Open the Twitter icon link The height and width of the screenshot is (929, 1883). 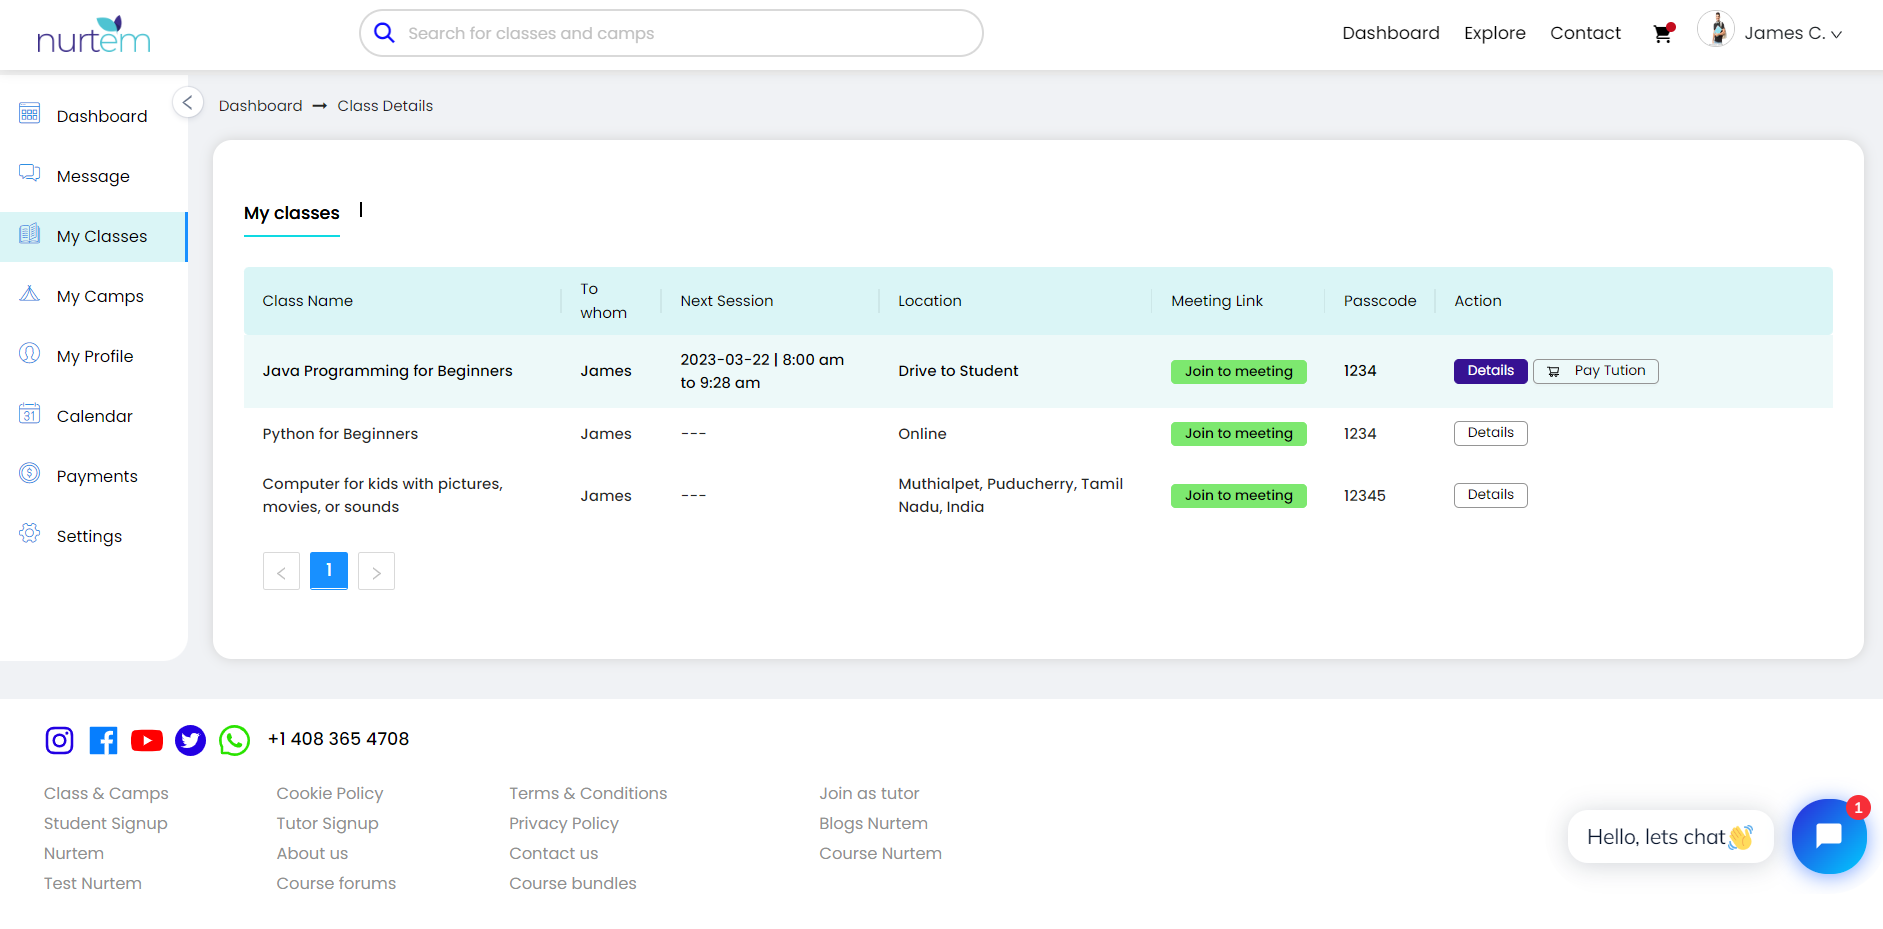(x=190, y=740)
